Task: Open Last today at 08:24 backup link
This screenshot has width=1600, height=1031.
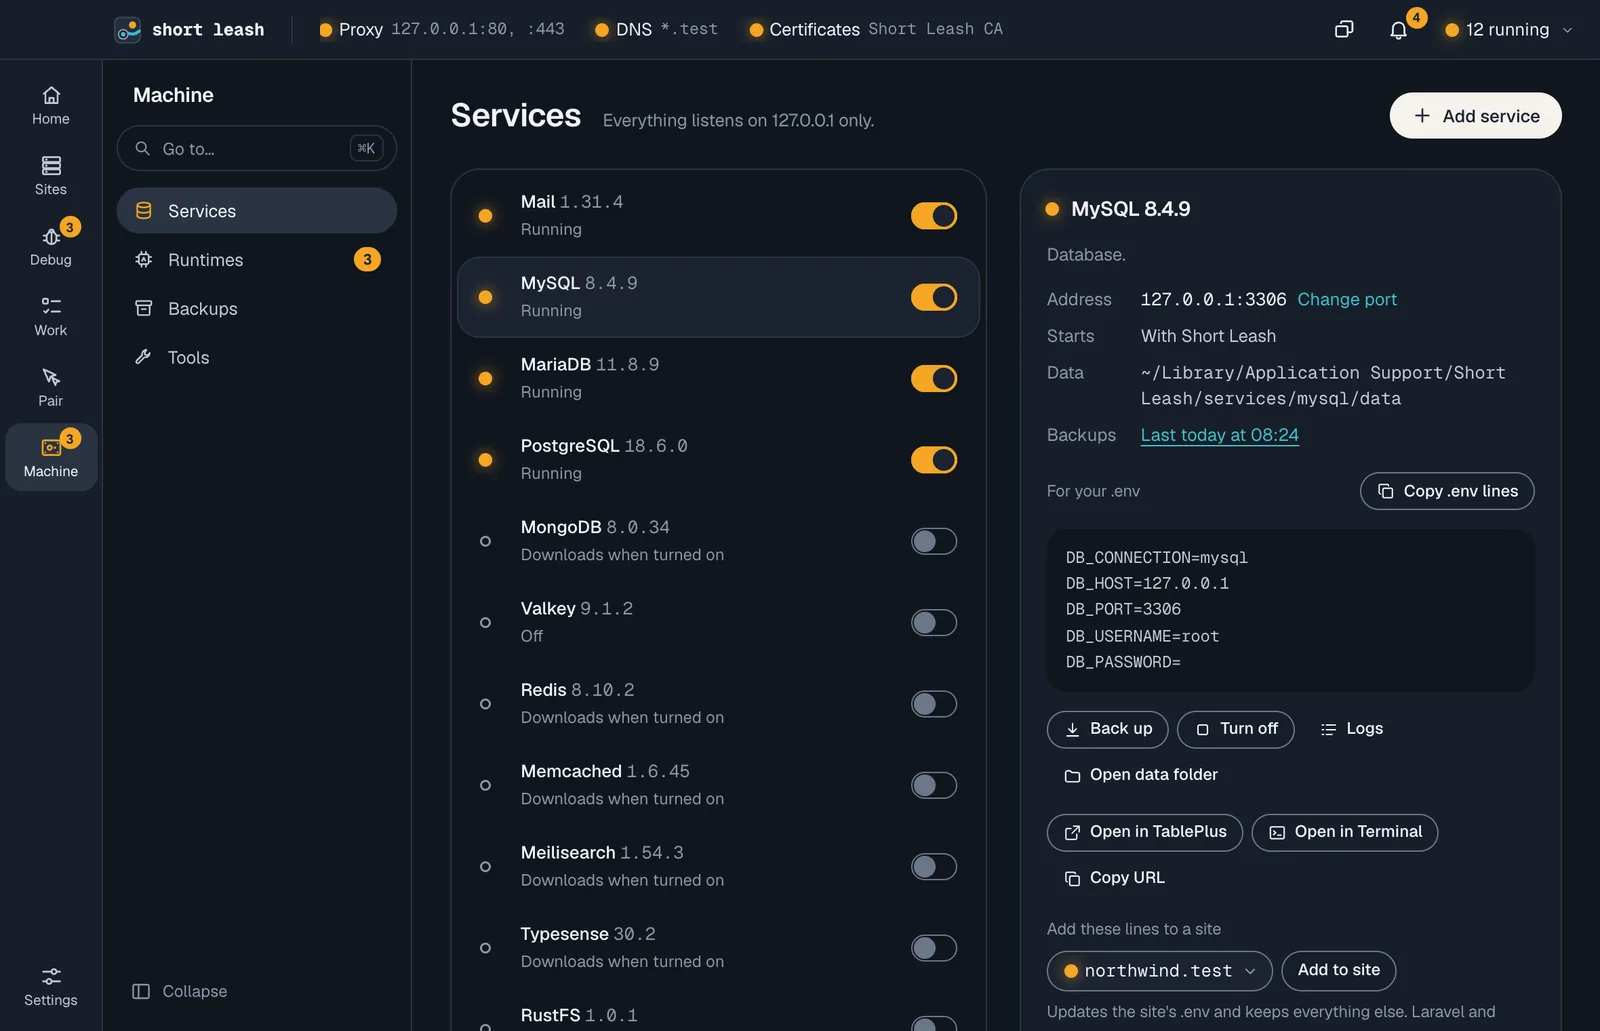Action: point(1220,435)
